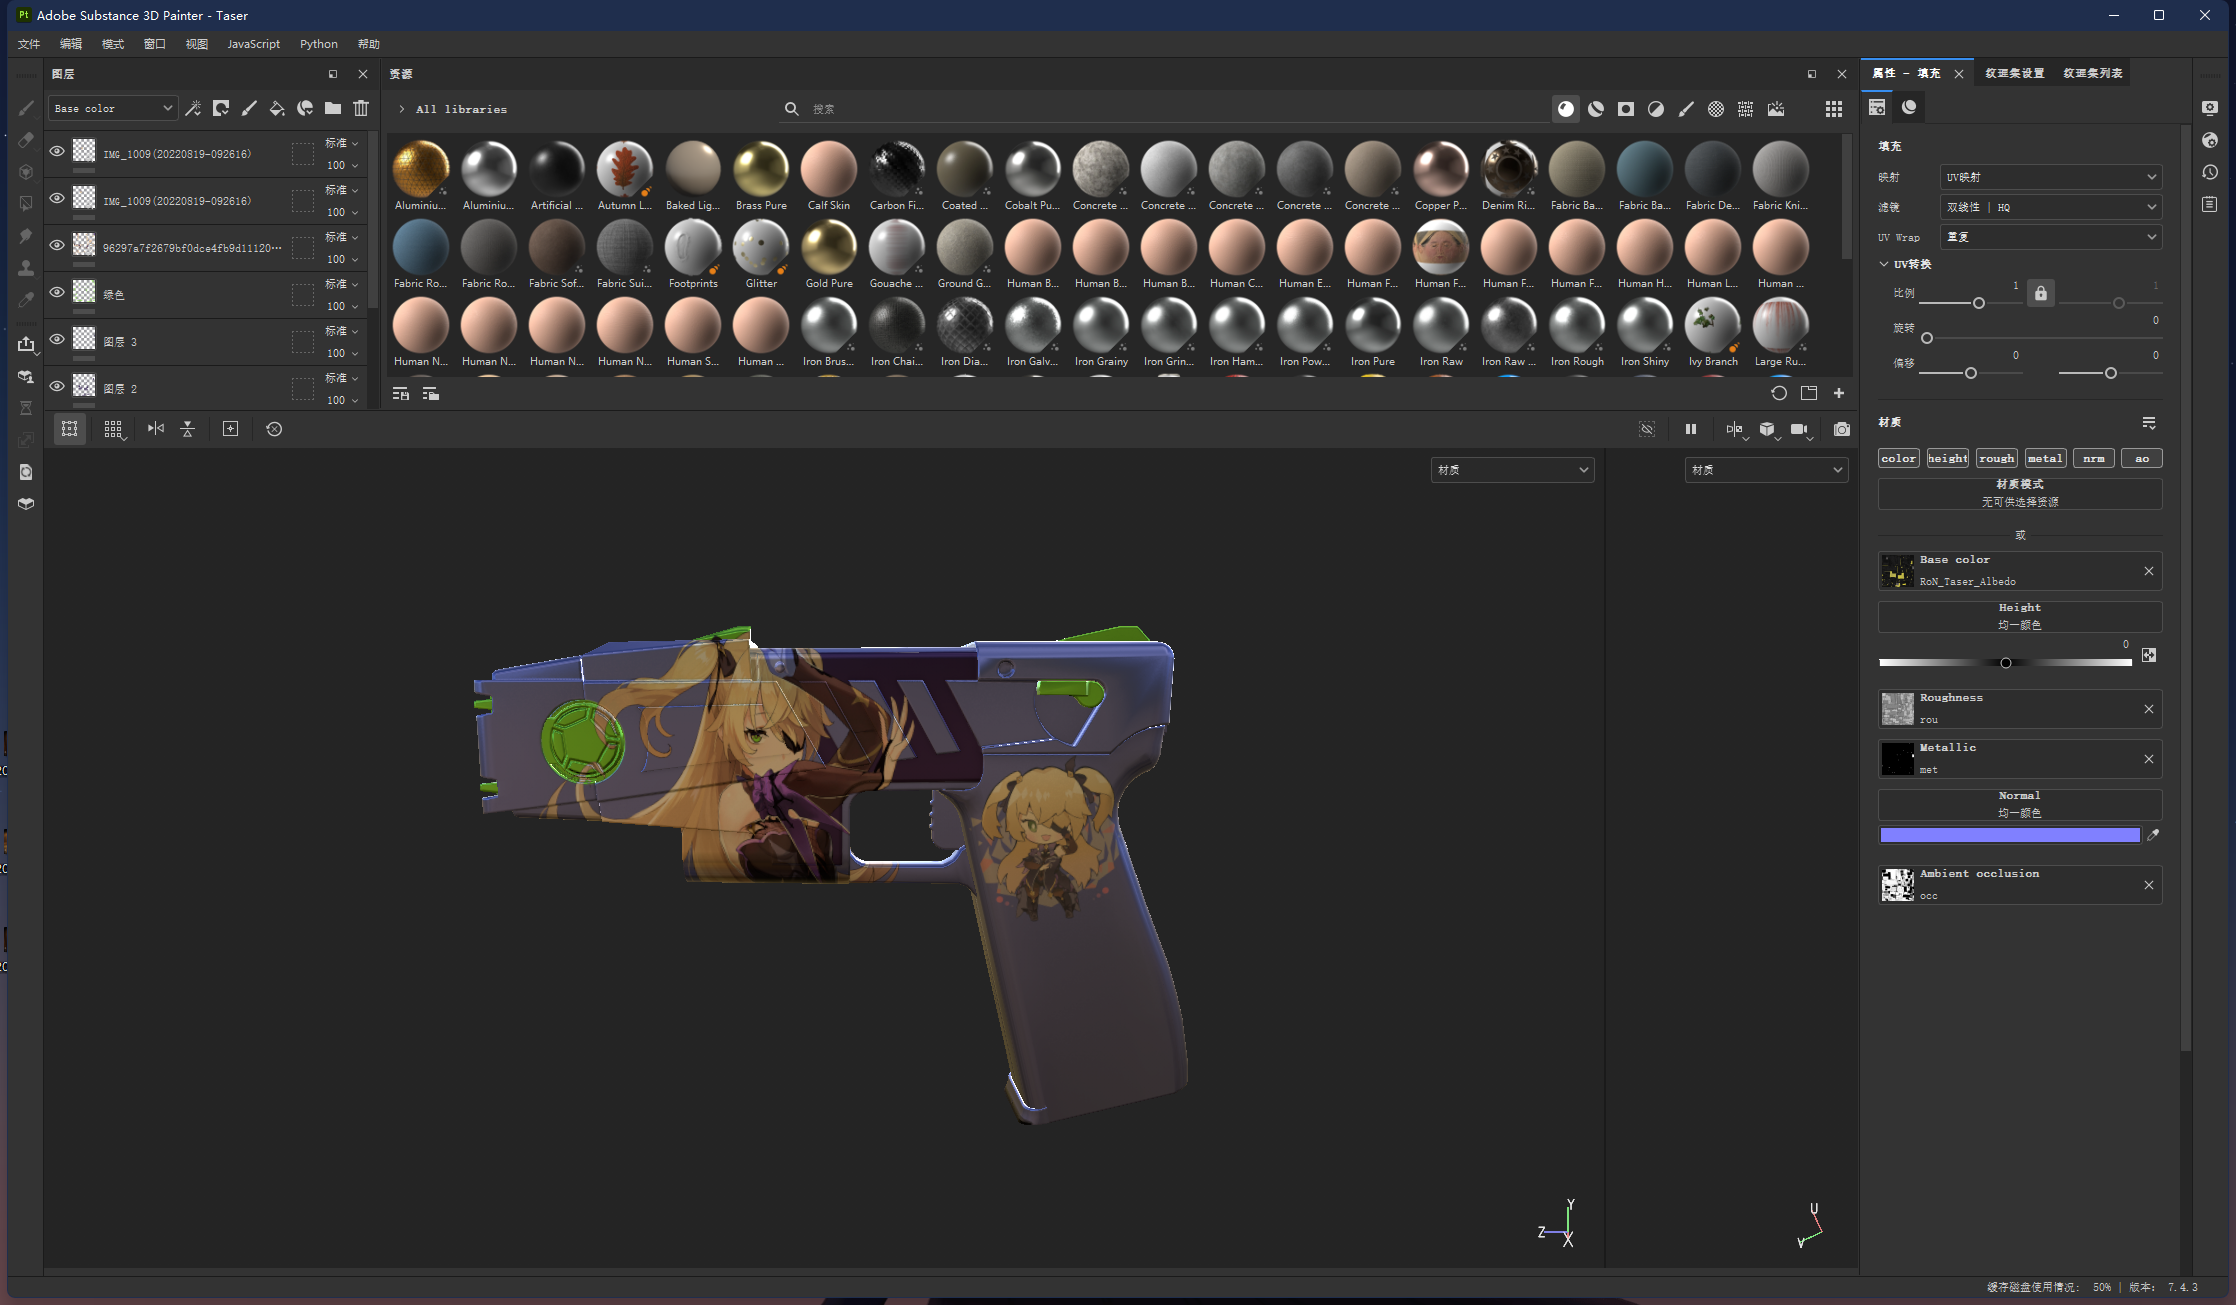Add a smart effect with magic wand icon

tap(193, 108)
